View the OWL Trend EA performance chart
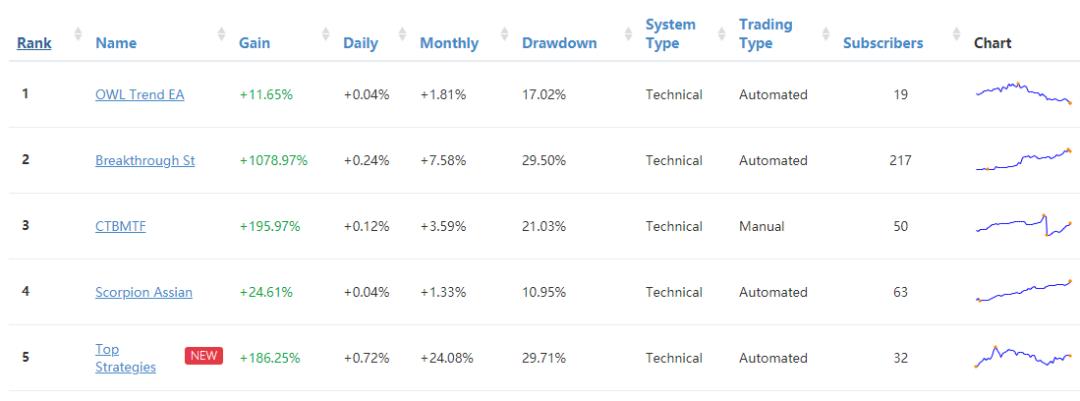 click(x=1023, y=93)
